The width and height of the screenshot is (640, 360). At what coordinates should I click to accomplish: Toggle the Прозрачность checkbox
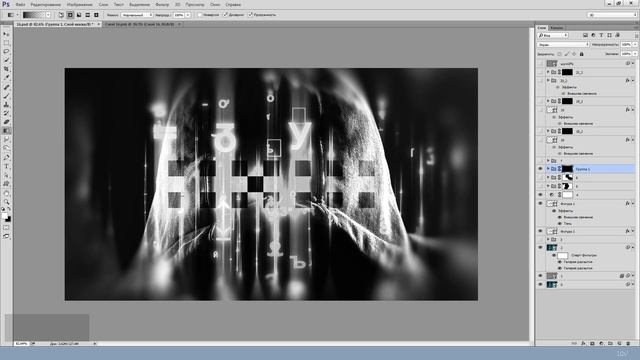[250, 15]
